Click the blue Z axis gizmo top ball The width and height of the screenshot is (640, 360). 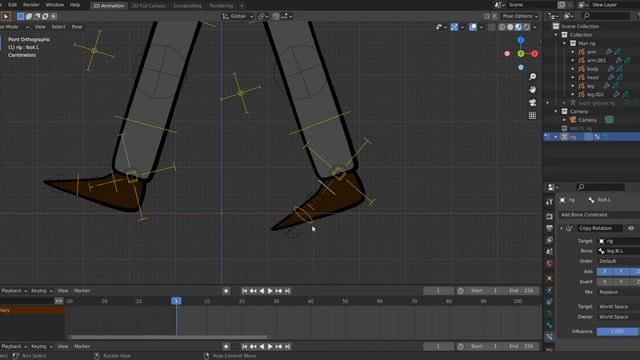click(x=521, y=40)
